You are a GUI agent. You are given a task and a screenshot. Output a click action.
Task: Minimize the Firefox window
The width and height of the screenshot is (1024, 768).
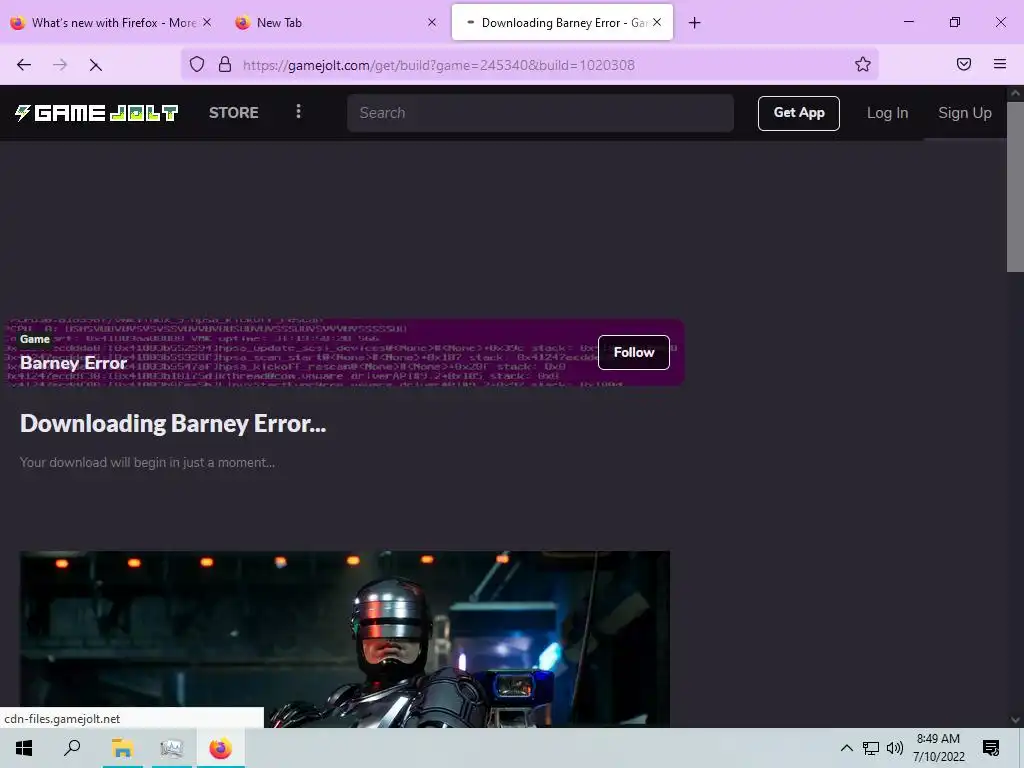[908, 22]
